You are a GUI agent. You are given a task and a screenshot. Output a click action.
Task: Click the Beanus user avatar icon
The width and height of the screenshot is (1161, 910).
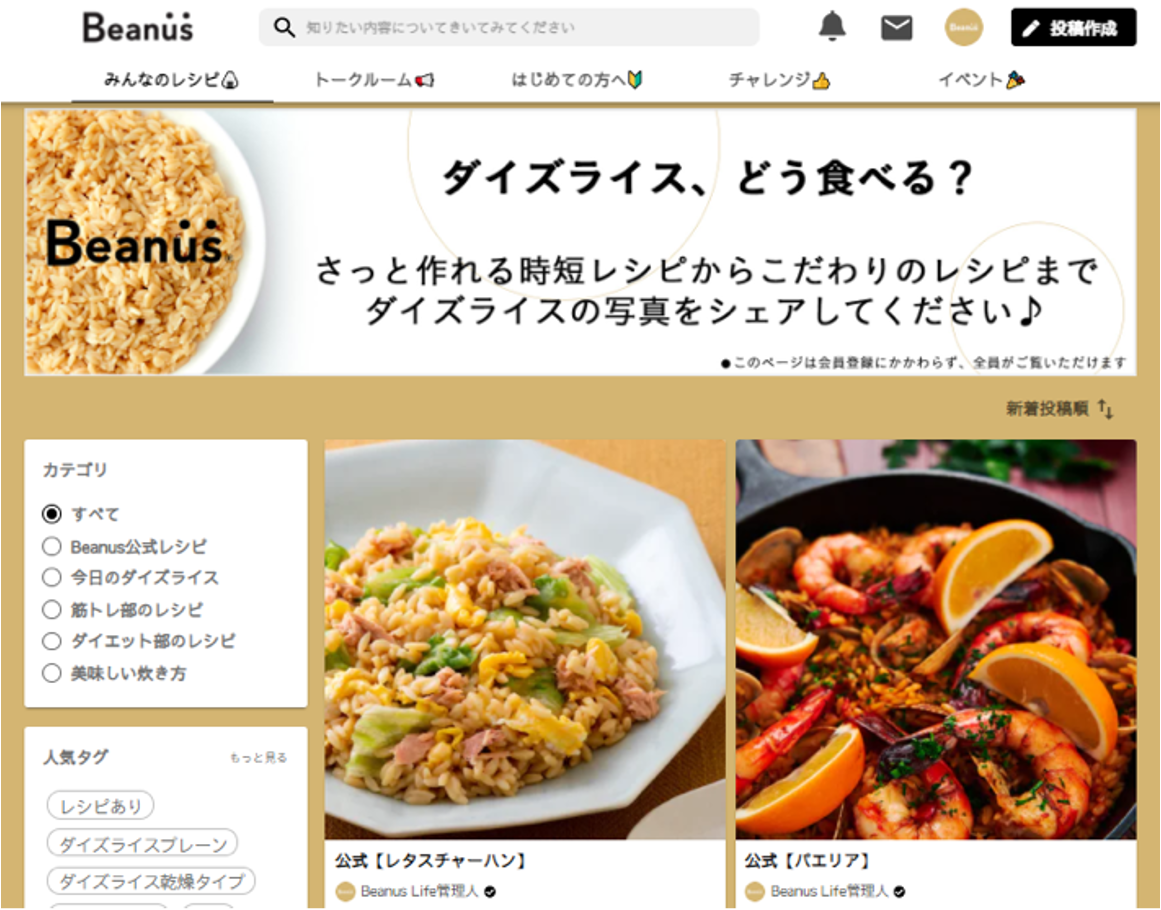pos(963,27)
